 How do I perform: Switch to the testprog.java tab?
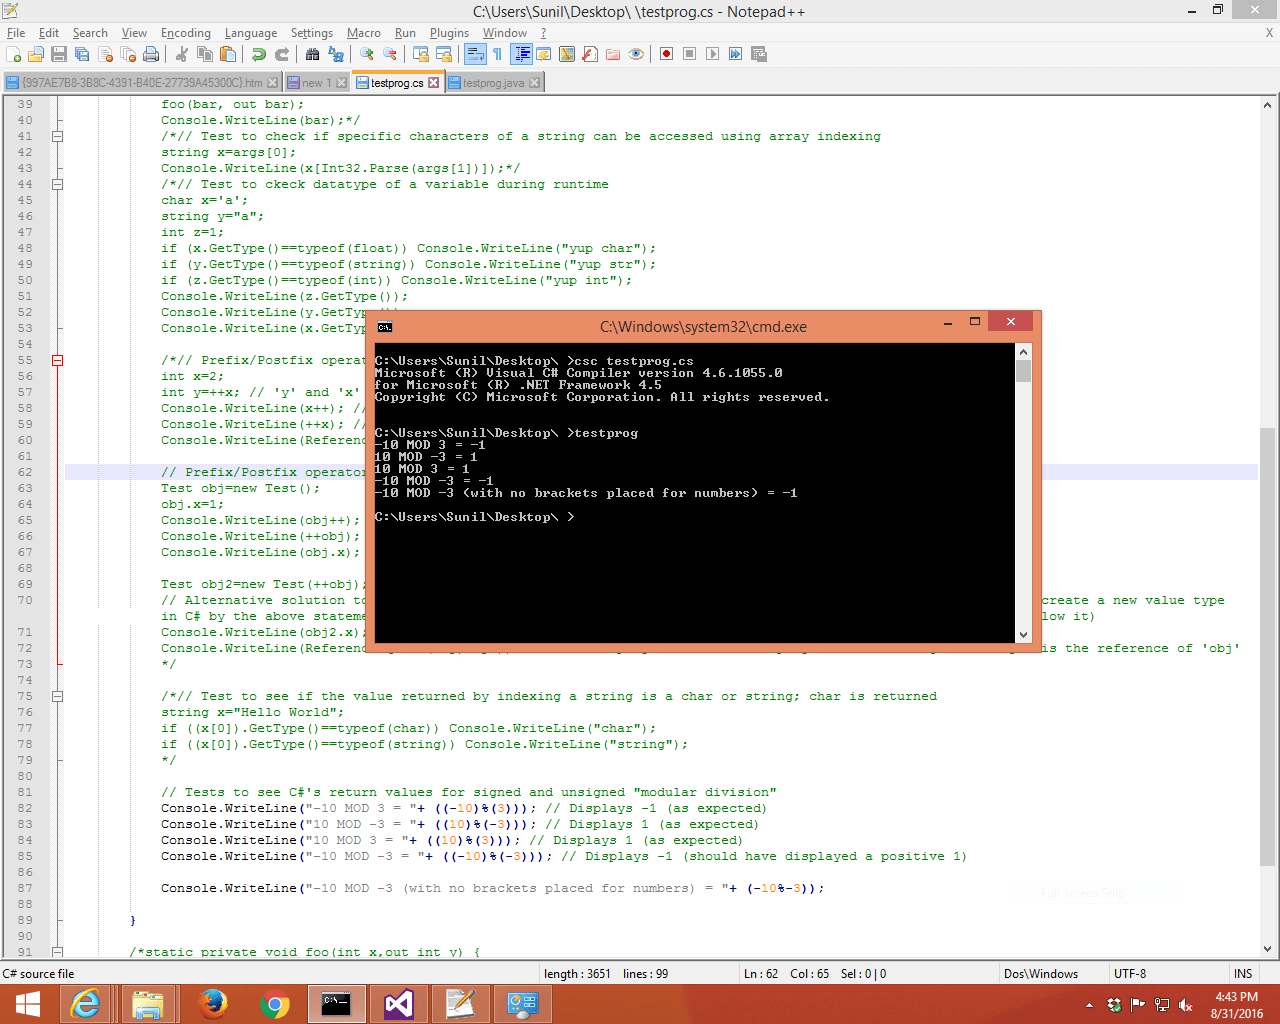pos(493,83)
